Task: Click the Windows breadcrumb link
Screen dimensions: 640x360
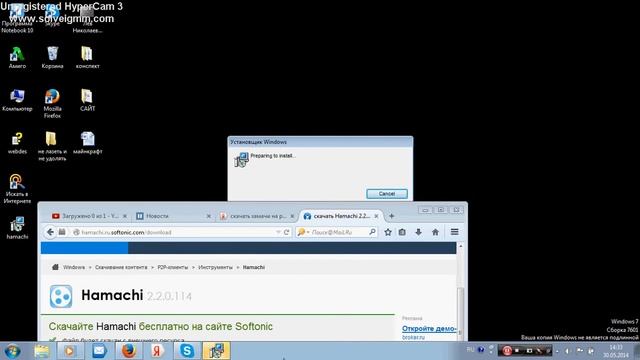Action: pyautogui.click(x=74, y=267)
